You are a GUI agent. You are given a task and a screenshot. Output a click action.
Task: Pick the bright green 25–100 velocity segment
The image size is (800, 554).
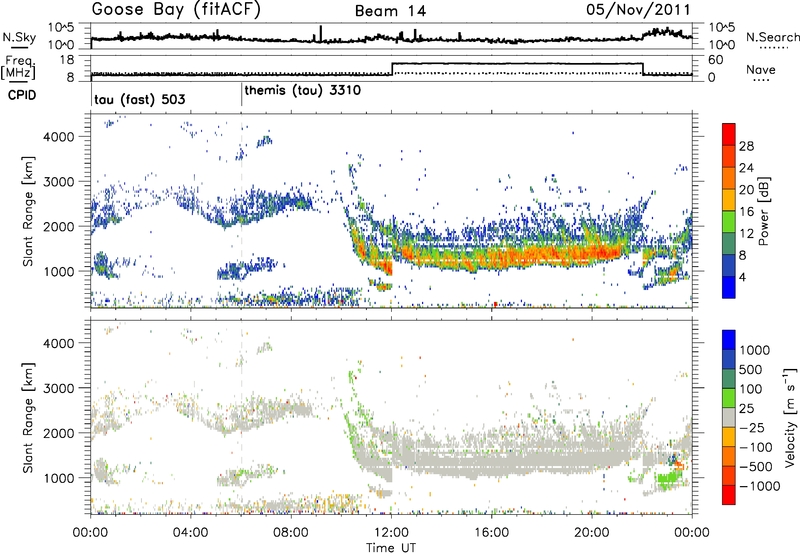pyautogui.click(x=729, y=398)
